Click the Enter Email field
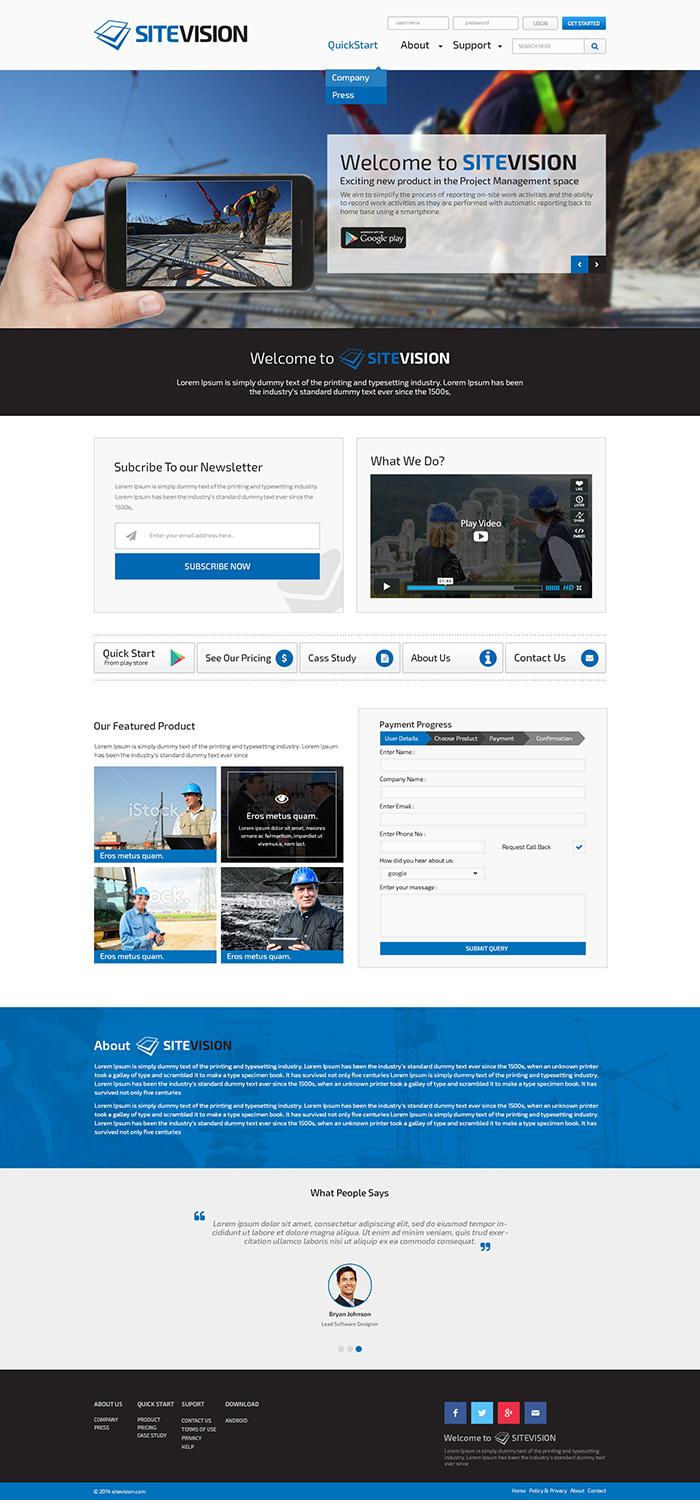700x1500 pixels. (x=483, y=819)
